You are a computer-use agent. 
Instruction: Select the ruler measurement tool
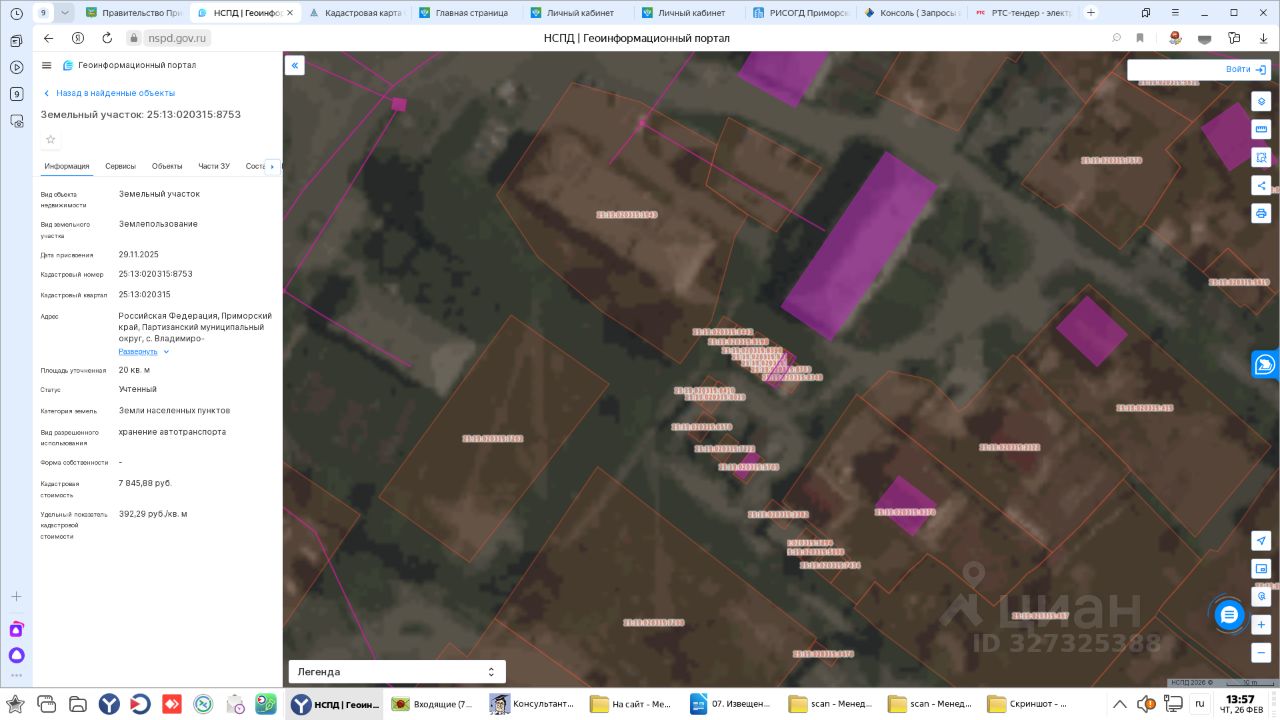coord(1261,130)
